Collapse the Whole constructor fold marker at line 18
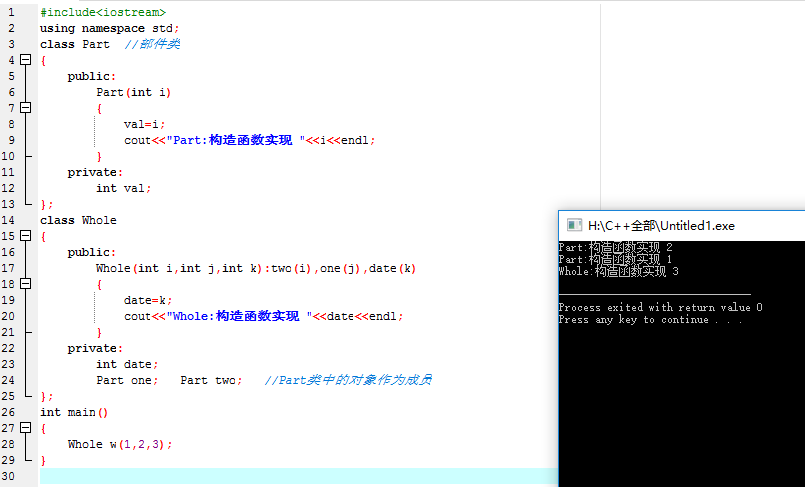 click(26, 284)
